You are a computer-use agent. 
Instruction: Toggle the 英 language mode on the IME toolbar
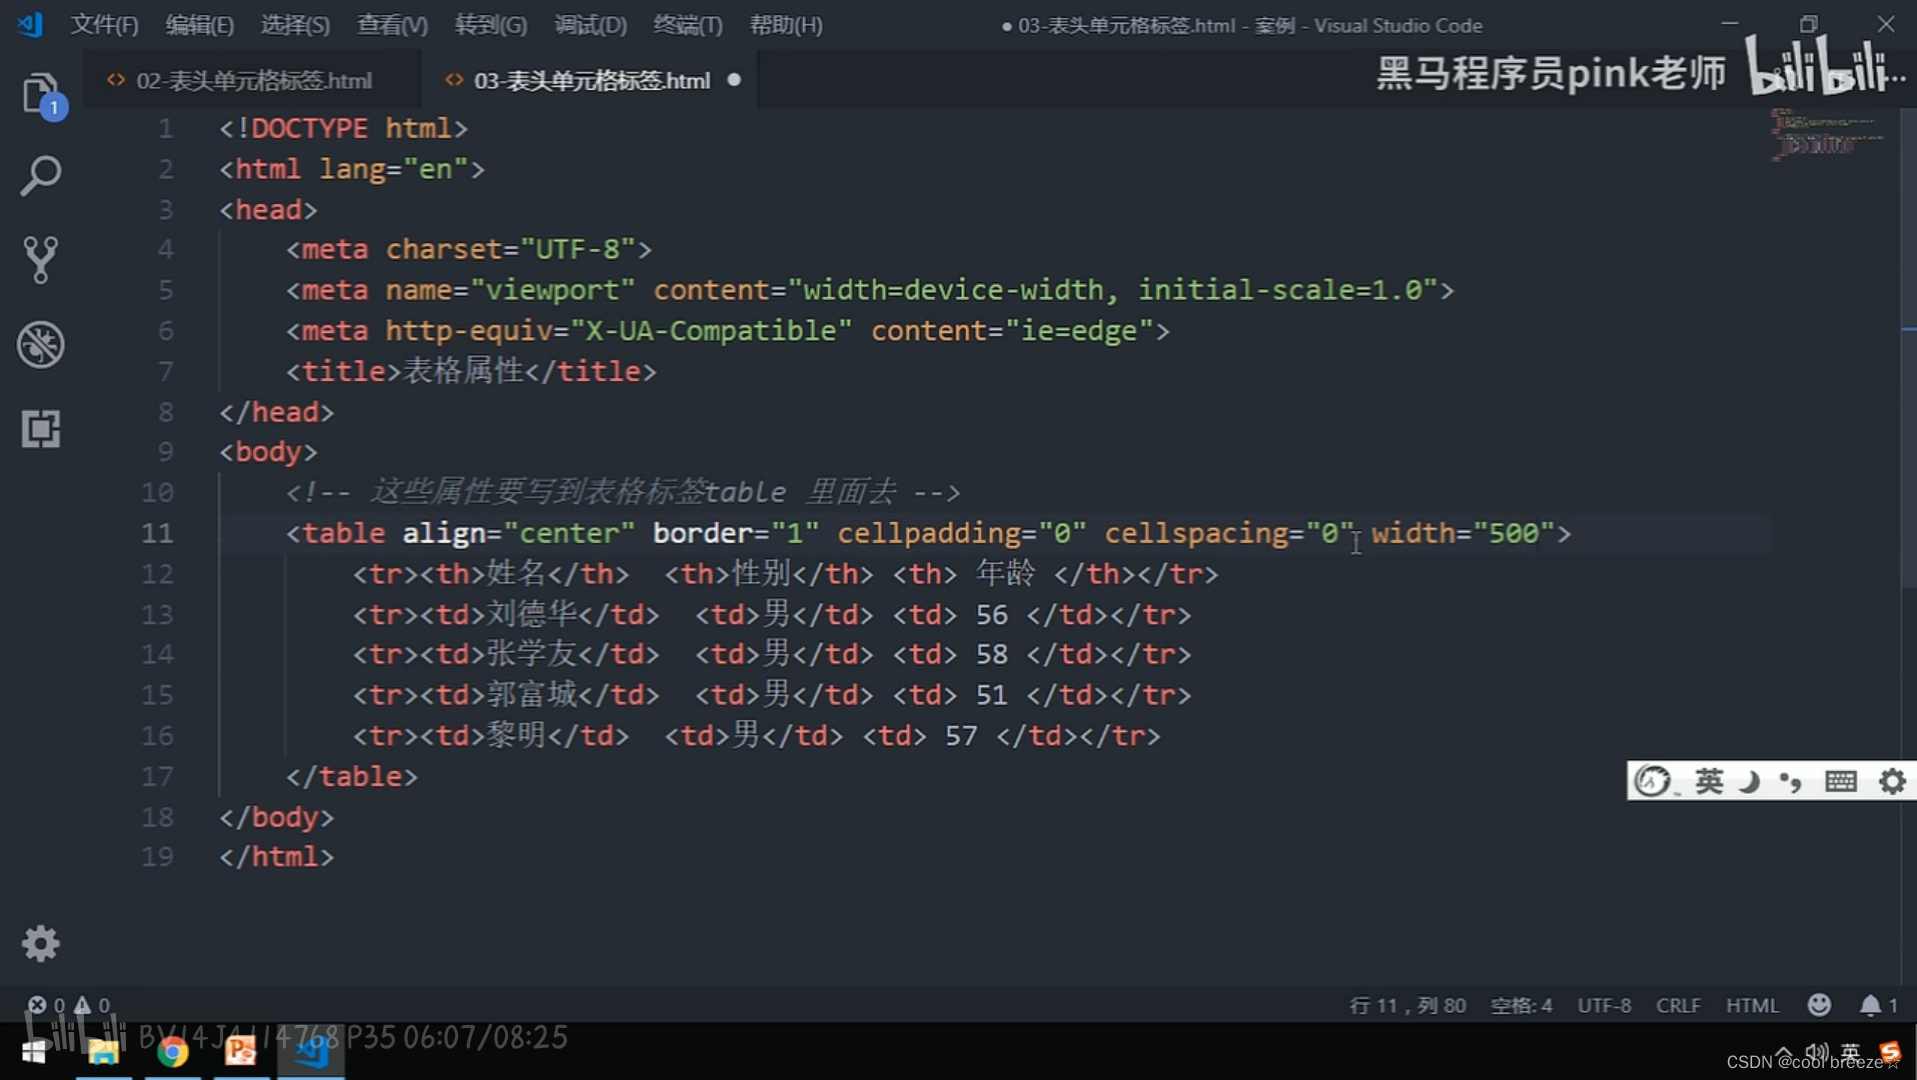click(x=1709, y=781)
